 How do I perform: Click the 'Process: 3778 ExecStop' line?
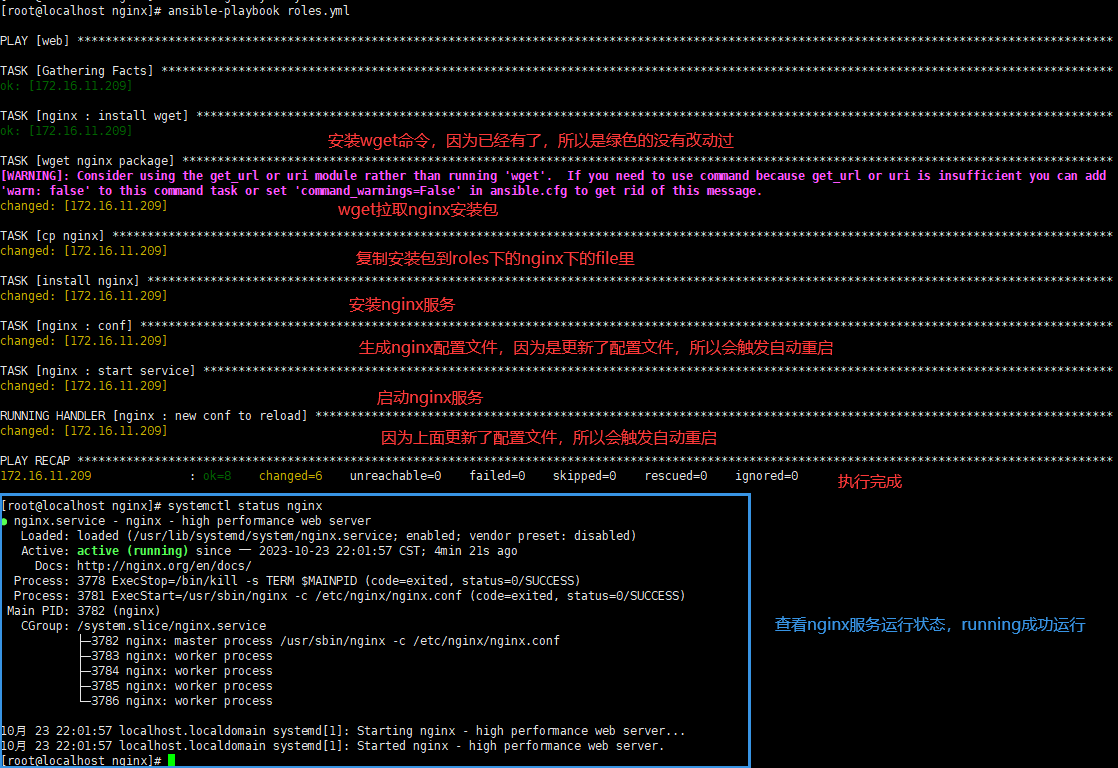297,580
